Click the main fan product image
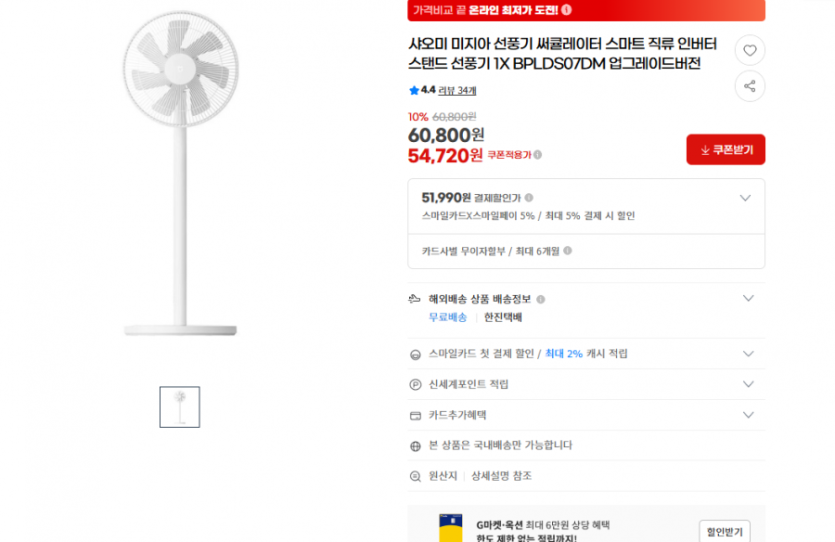 pyautogui.click(x=185, y=180)
